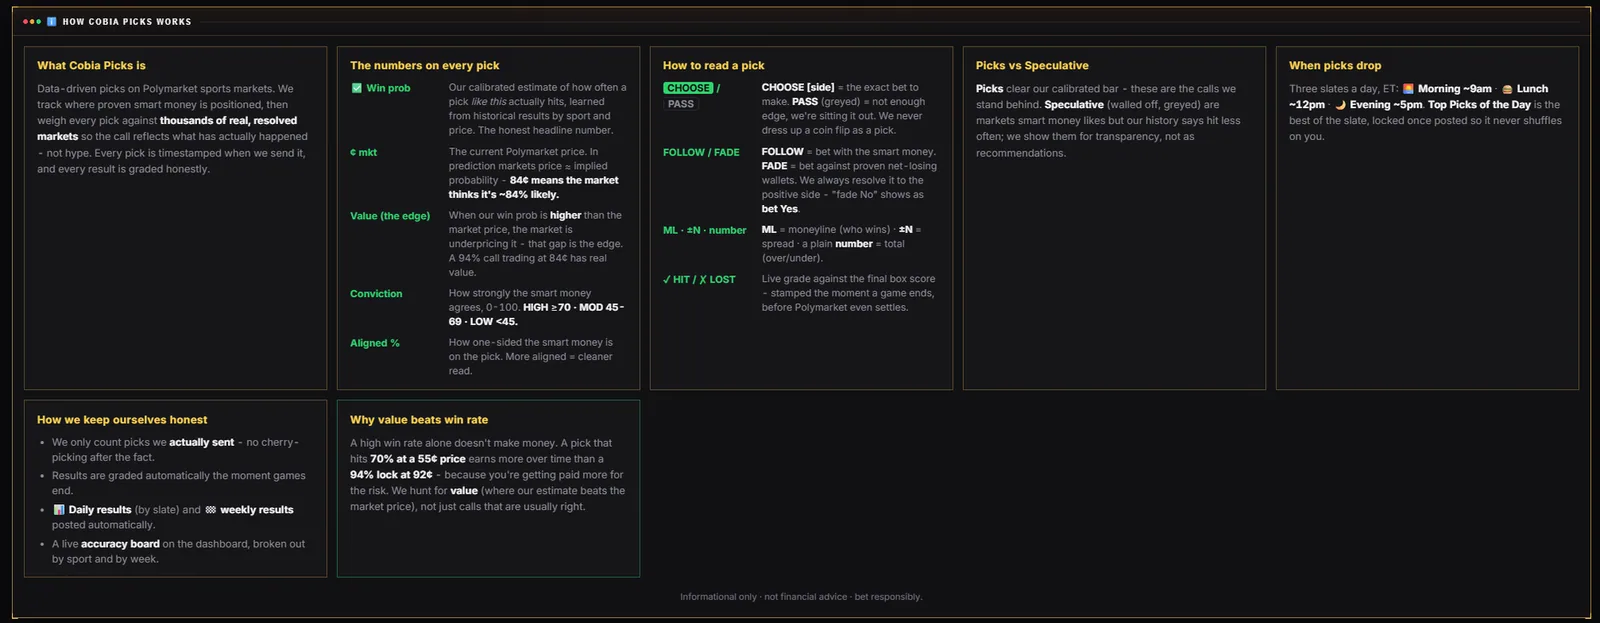
Task: Click the bold 'Daily results' text
Action: click(x=100, y=510)
